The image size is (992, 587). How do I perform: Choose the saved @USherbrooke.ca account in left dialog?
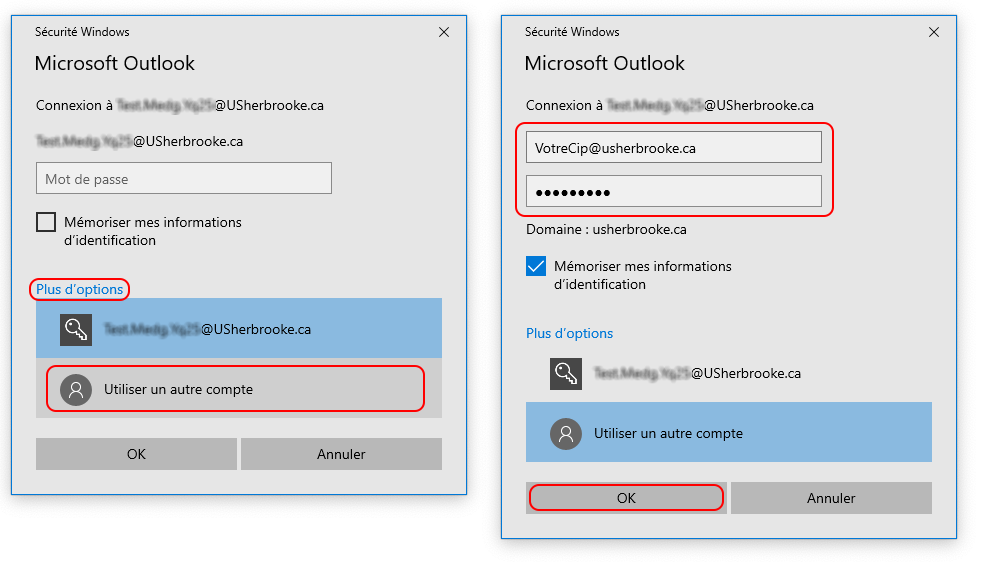(x=238, y=329)
